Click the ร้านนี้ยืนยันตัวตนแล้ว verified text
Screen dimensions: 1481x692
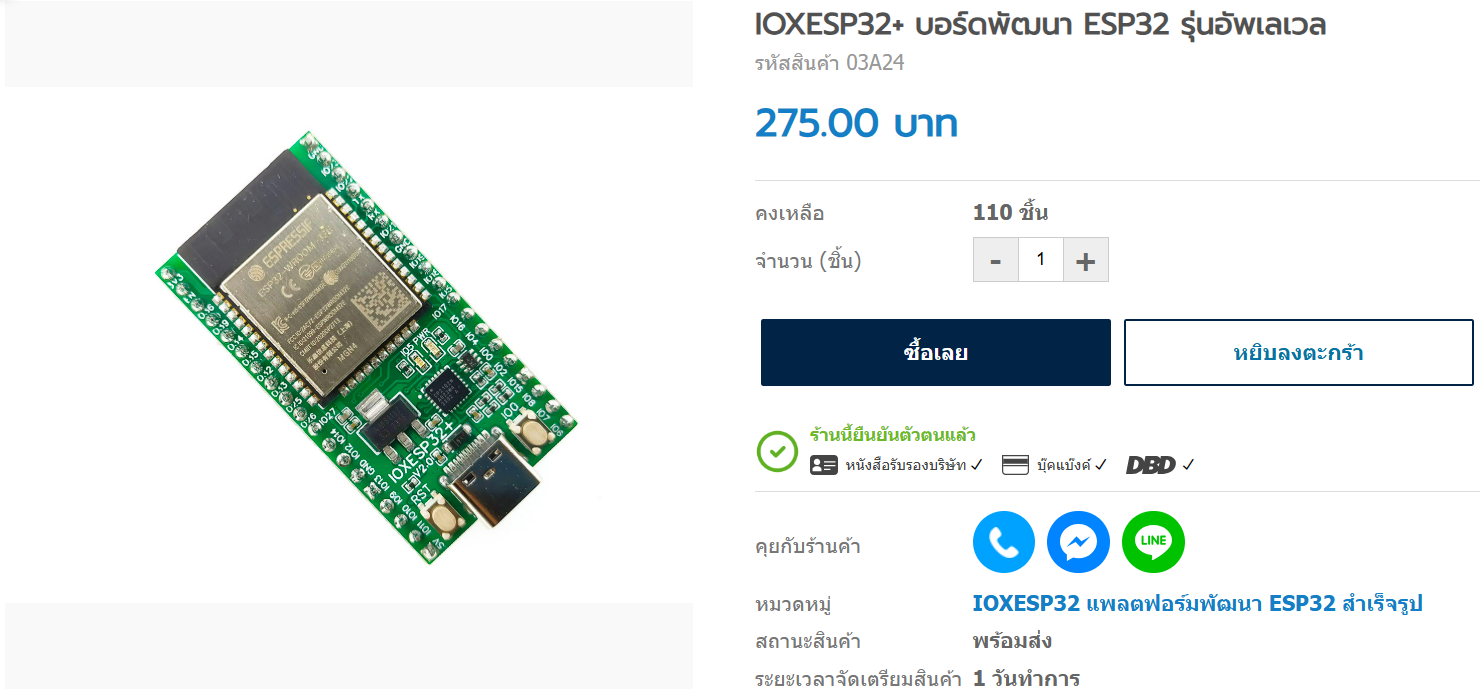click(892, 436)
